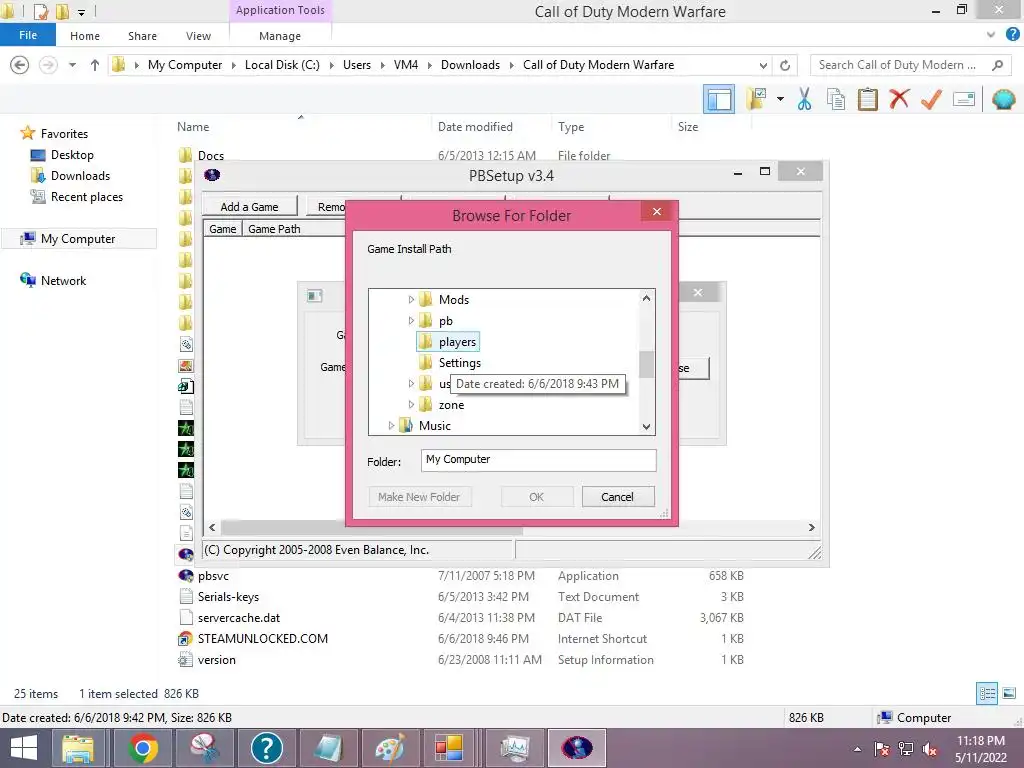Screen dimensions: 1024x768
Task: Open Google Chrome from taskbar
Action: click(x=143, y=748)
